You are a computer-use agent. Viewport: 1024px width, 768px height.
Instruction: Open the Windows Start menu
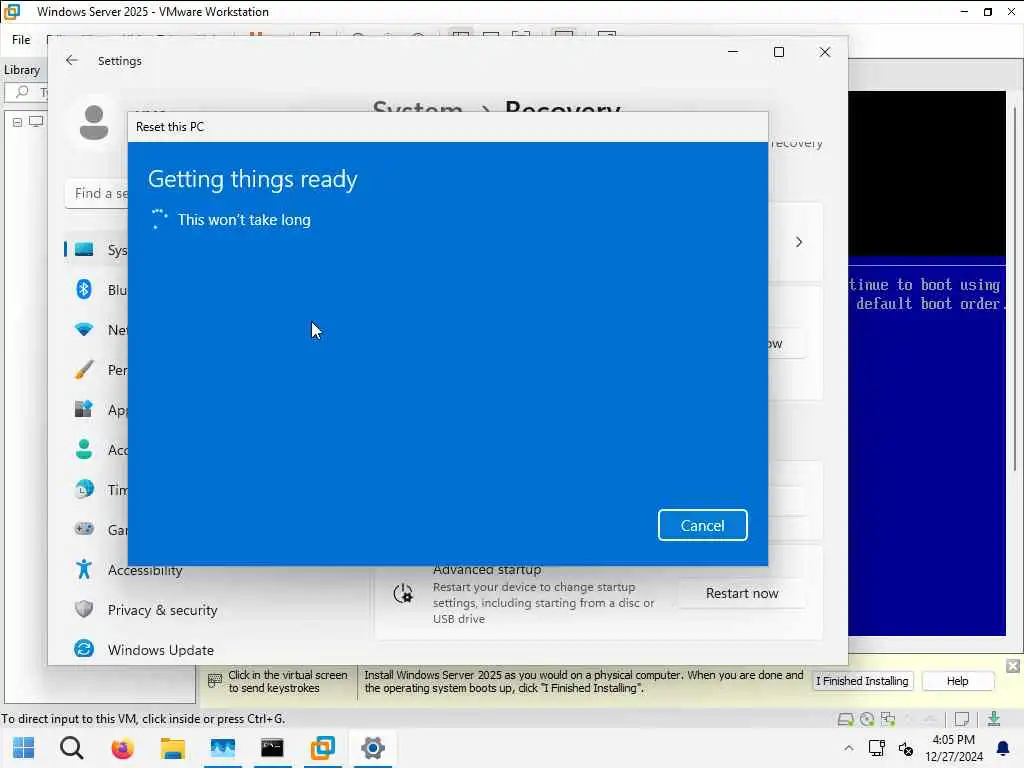[24, 748]
